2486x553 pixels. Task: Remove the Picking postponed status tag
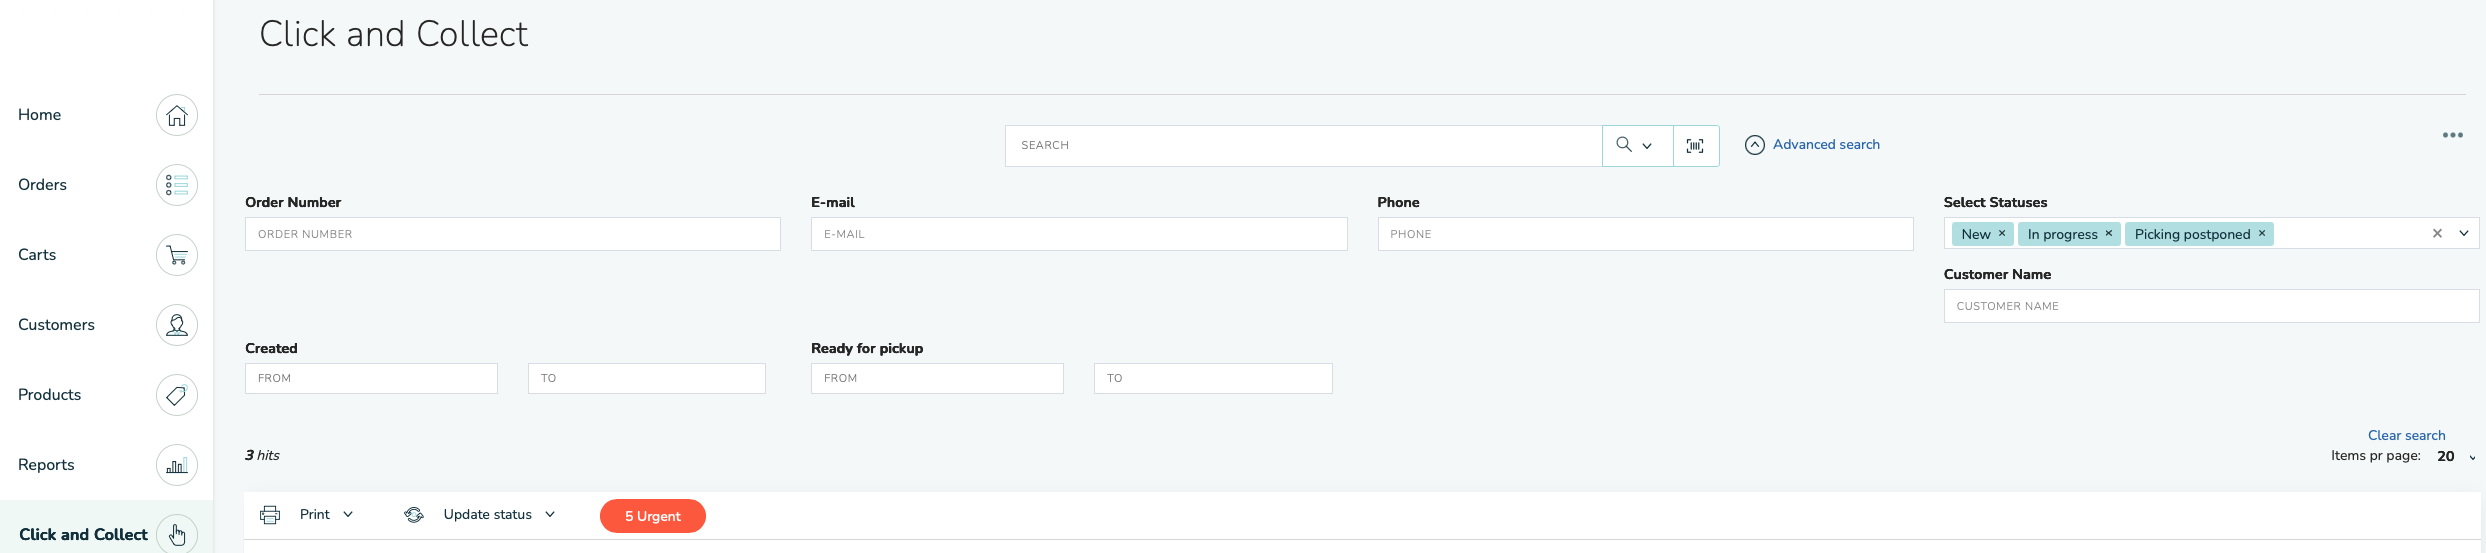point(2262,233)
